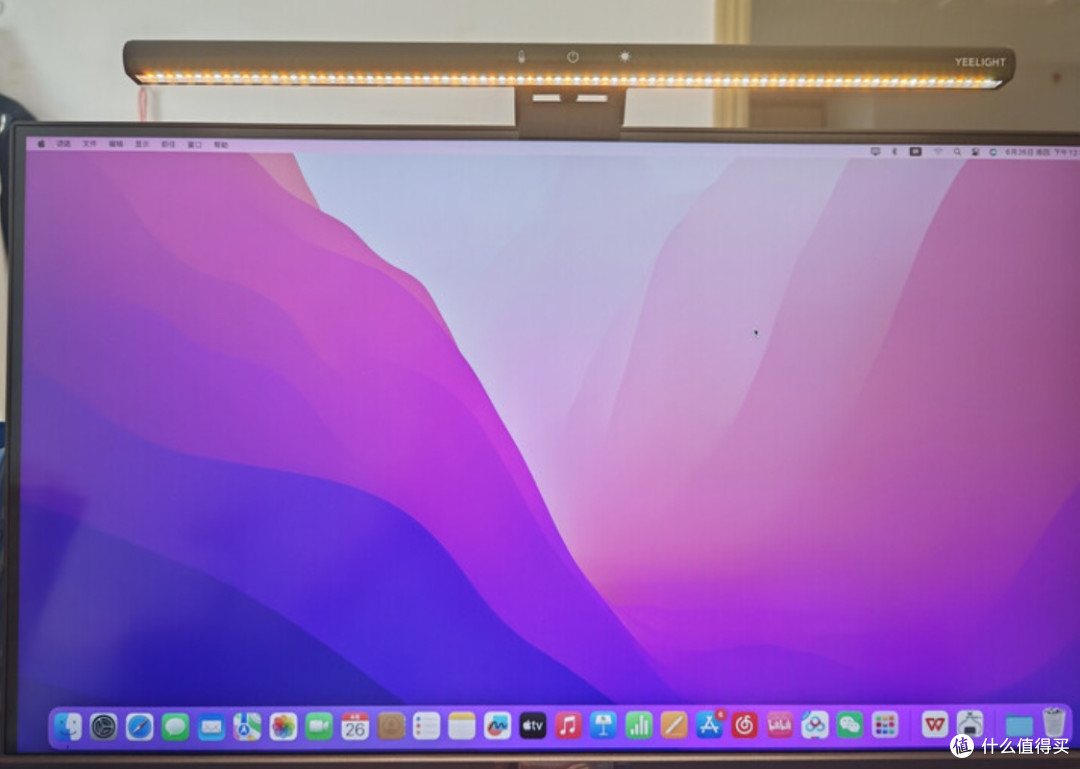Start FaceTime from the Dock

click(x=319, y=726)
